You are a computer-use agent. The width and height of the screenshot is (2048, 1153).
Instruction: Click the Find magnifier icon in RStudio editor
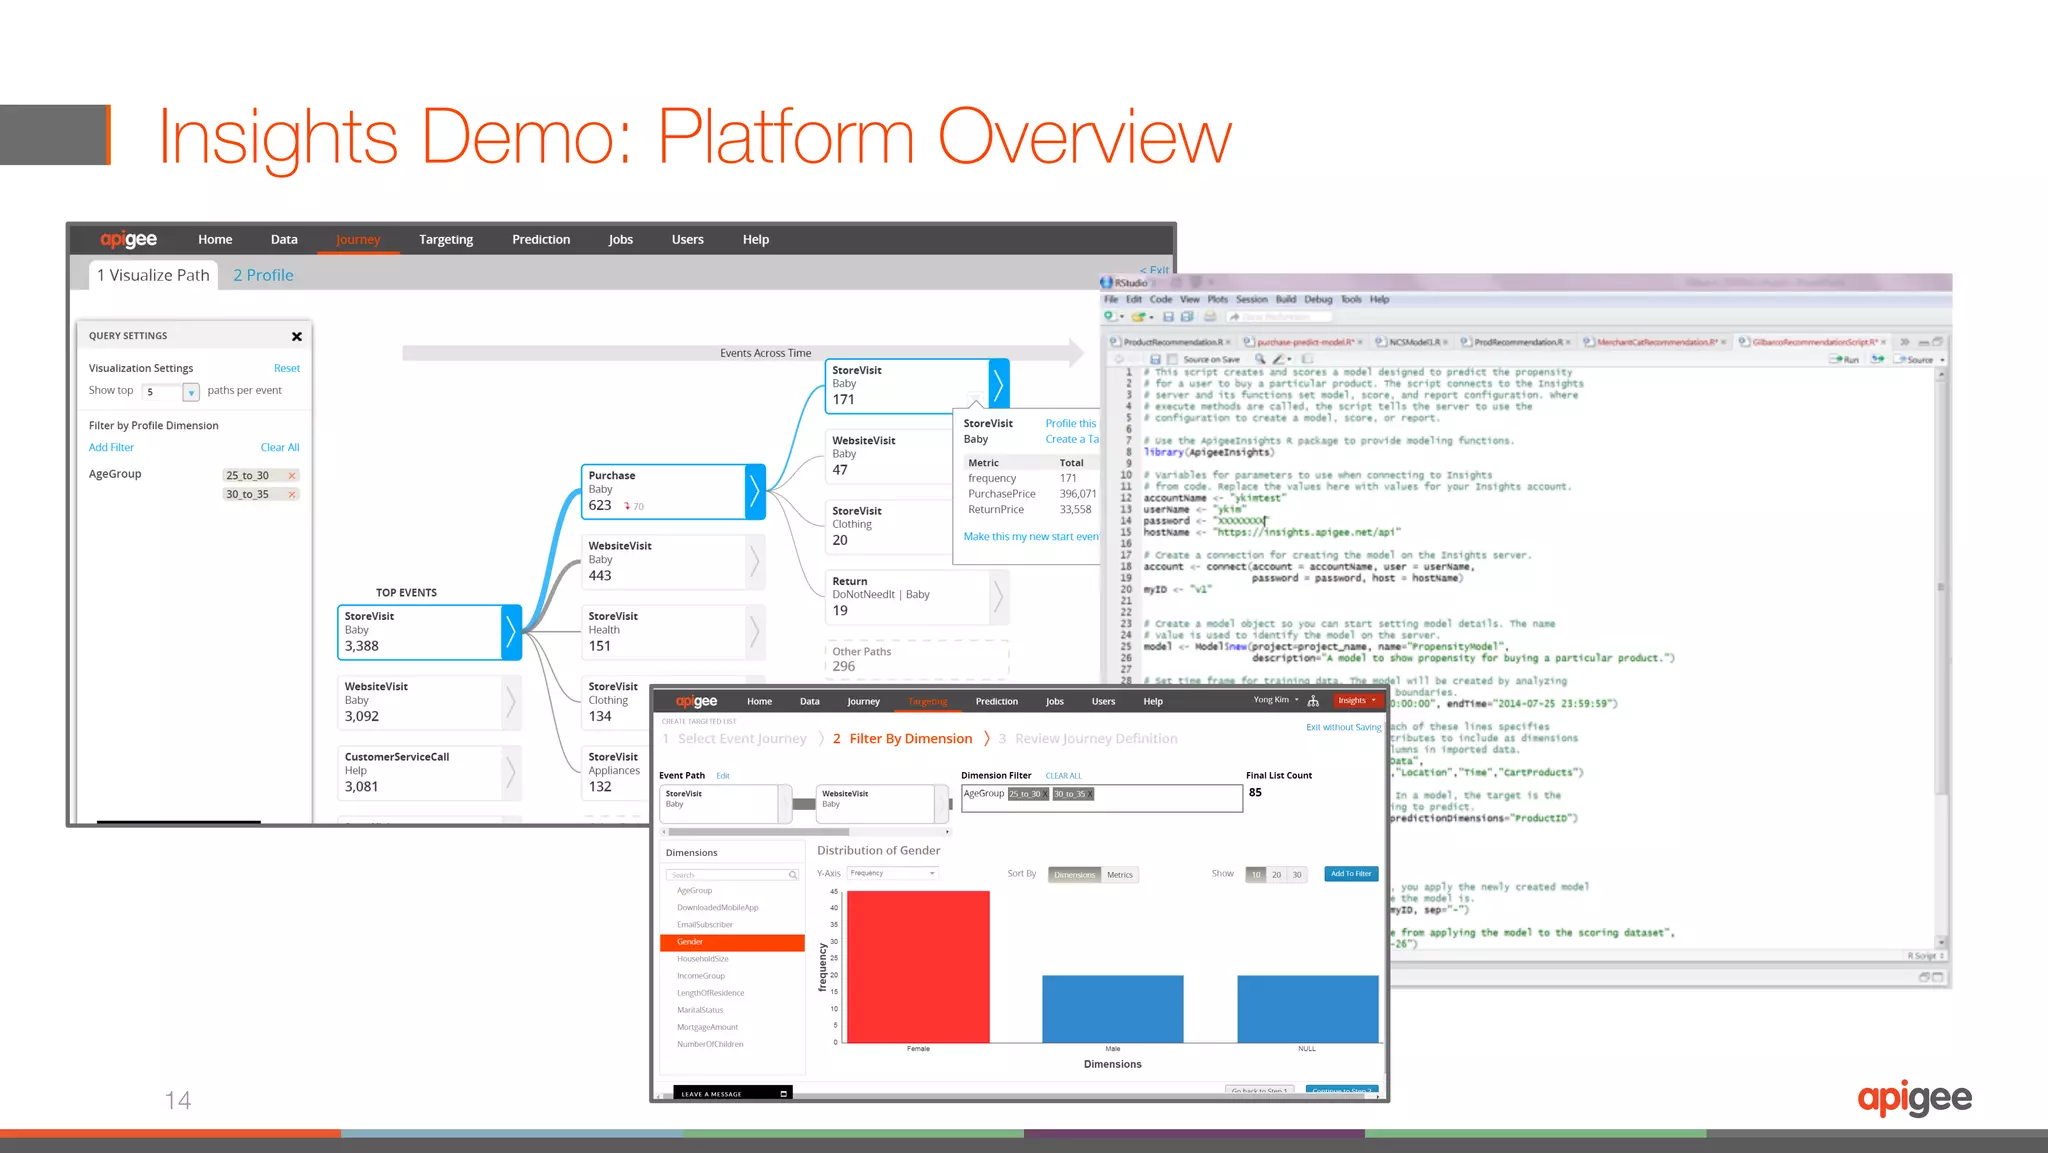[1260, 359]
